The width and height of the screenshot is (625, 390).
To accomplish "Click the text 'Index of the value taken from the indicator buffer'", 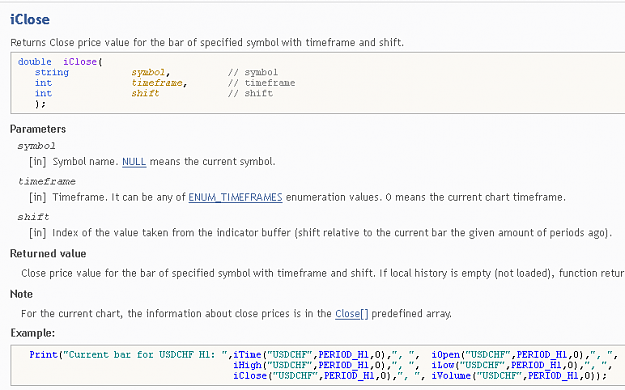I will click(171, 233).
